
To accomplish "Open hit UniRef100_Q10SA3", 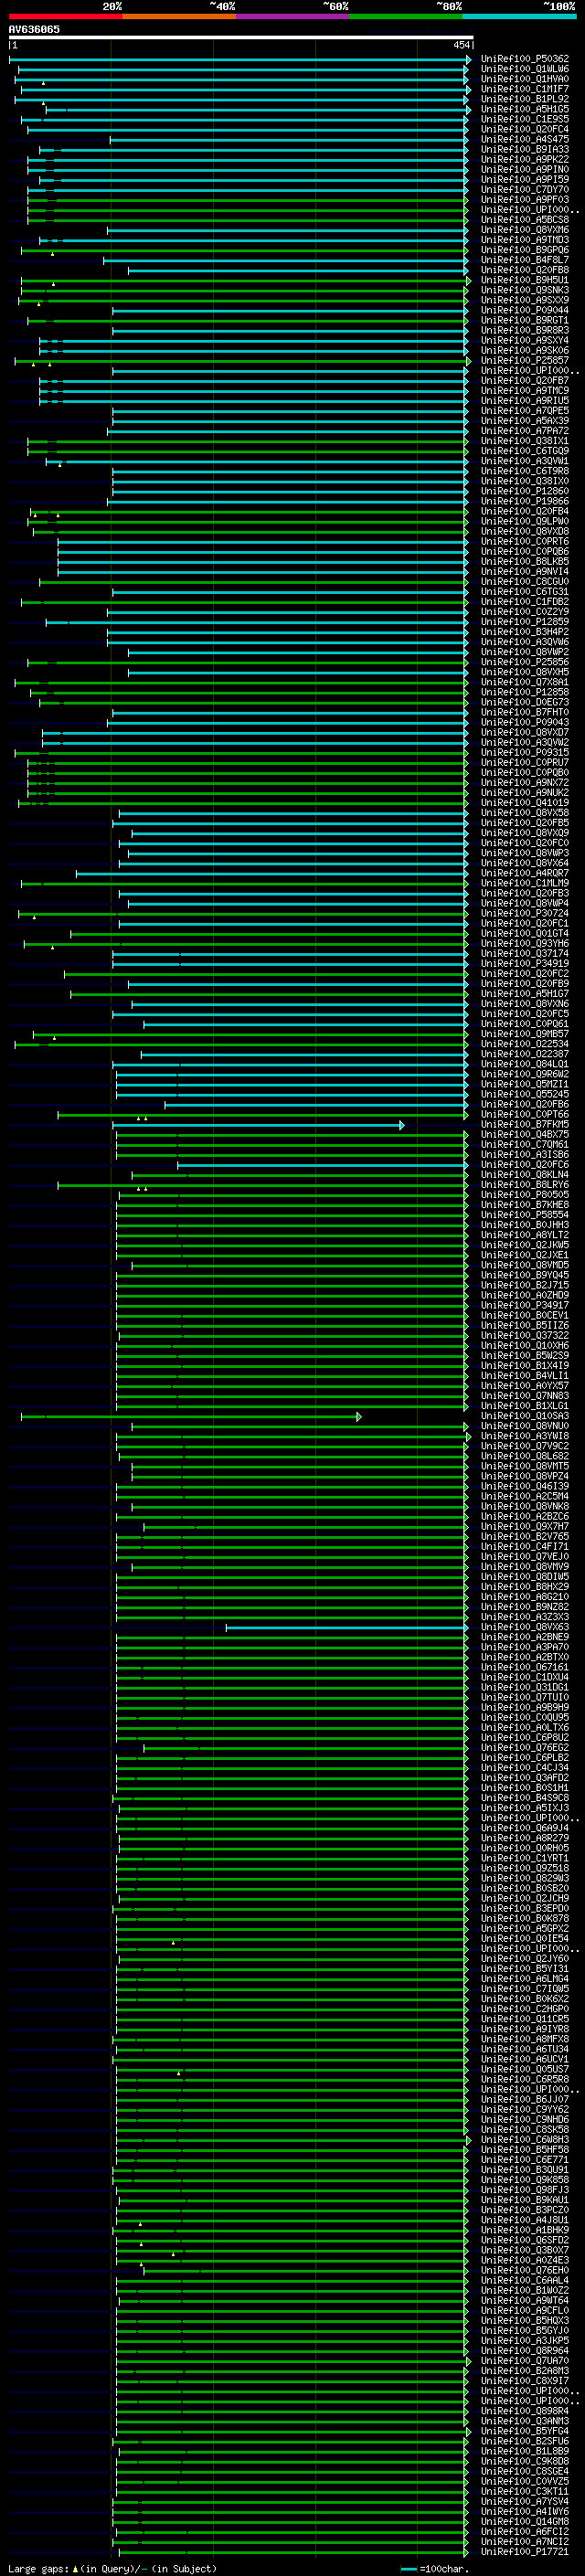I will click(x=525, y=1417).
